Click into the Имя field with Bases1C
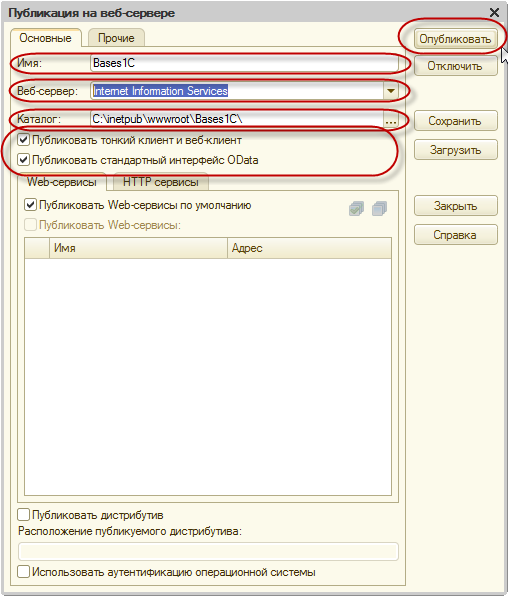Image resolution: width=508 pixels, height=596 pixels. pyautogui.click(x=244, y=63)
